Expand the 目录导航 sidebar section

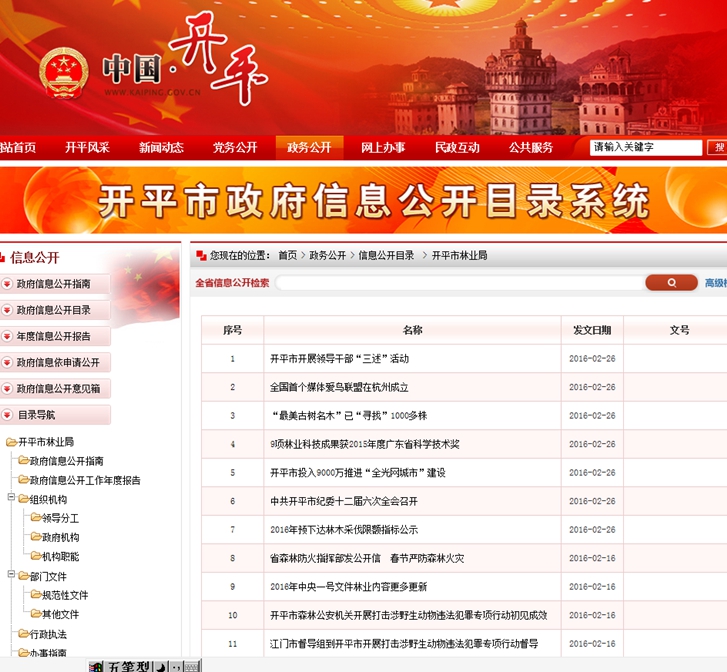pyautogui.click(x=8, y=414)
